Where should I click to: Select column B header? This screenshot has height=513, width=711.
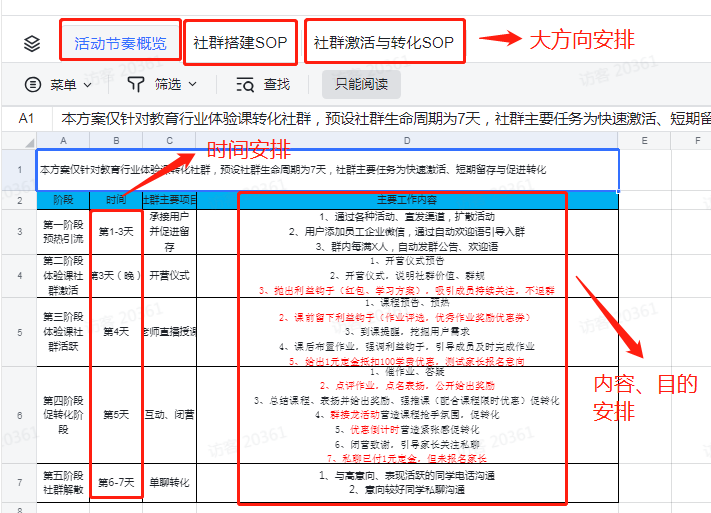click(116, 141)
